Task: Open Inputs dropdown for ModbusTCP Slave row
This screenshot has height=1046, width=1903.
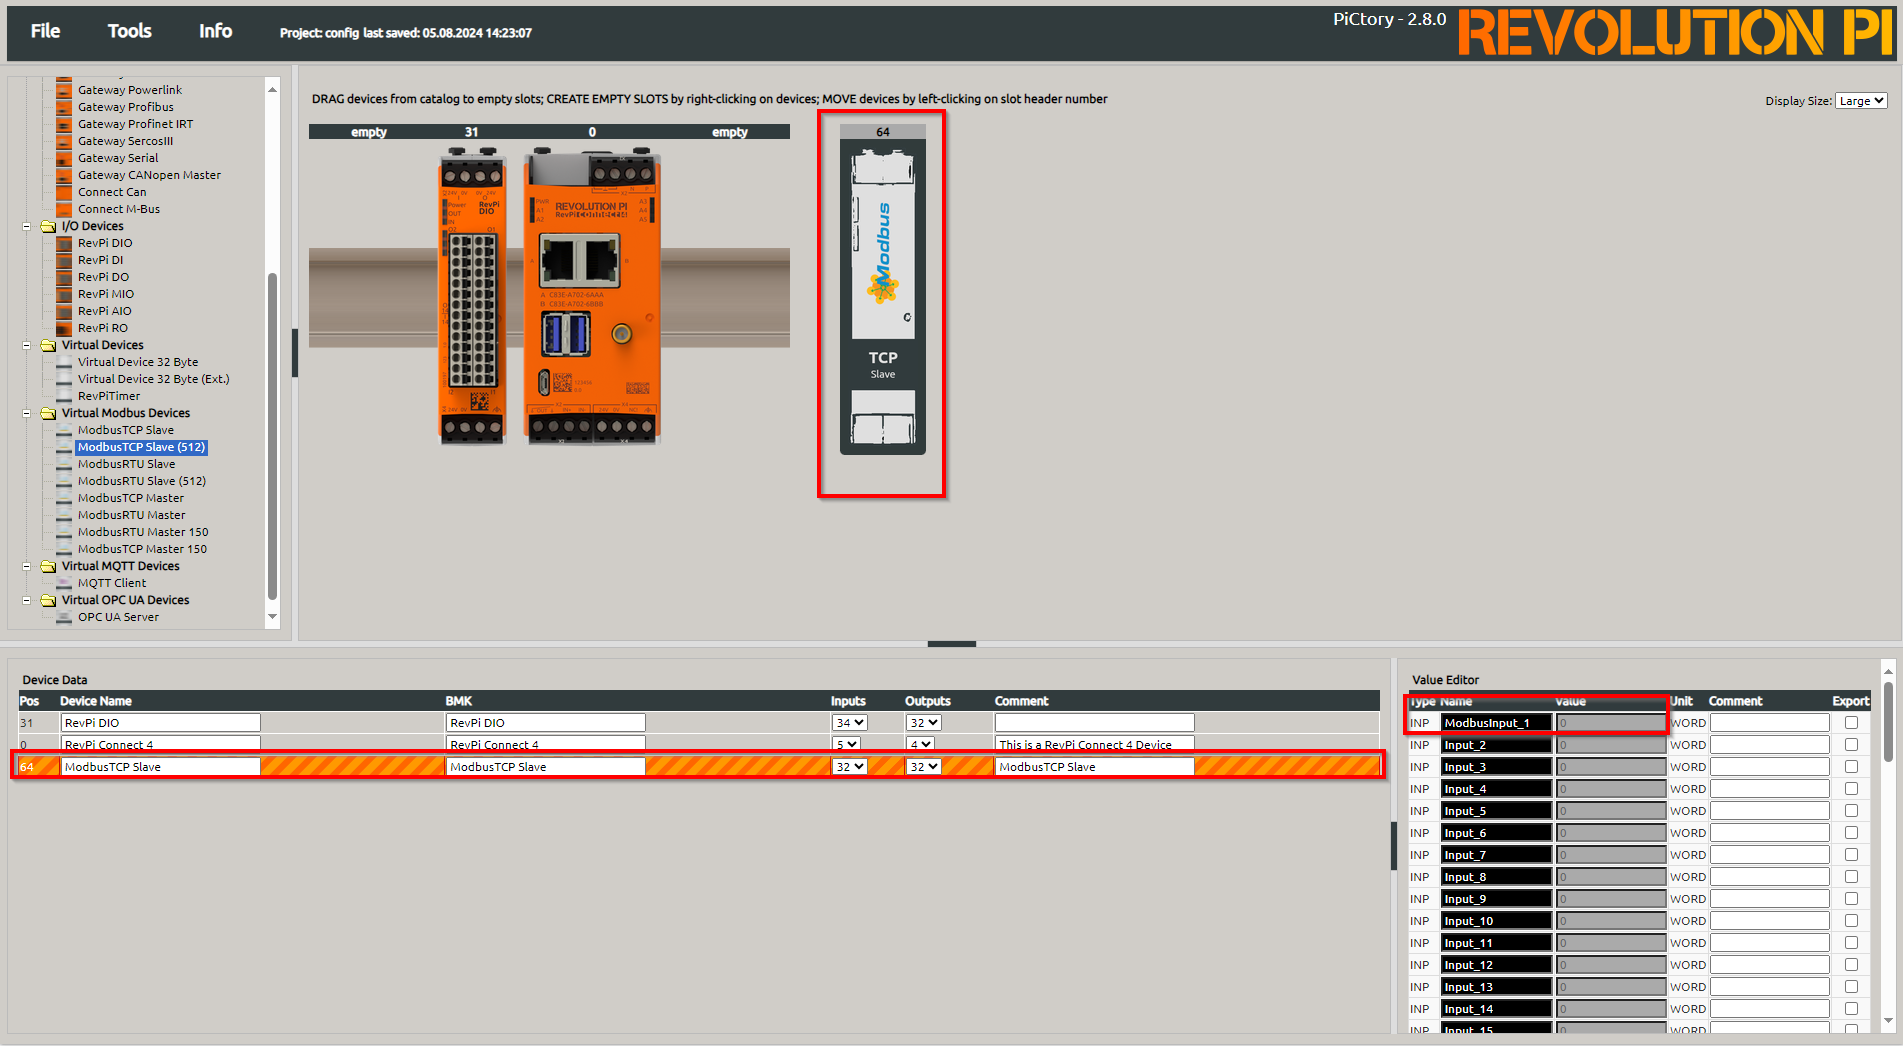Action: (849, 767)
